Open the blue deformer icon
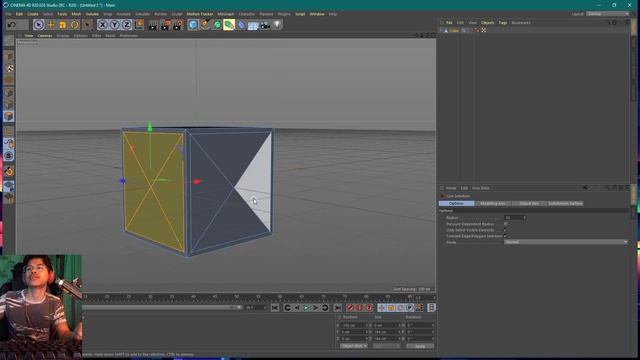 pyautogui.click(x=241, y=25)
